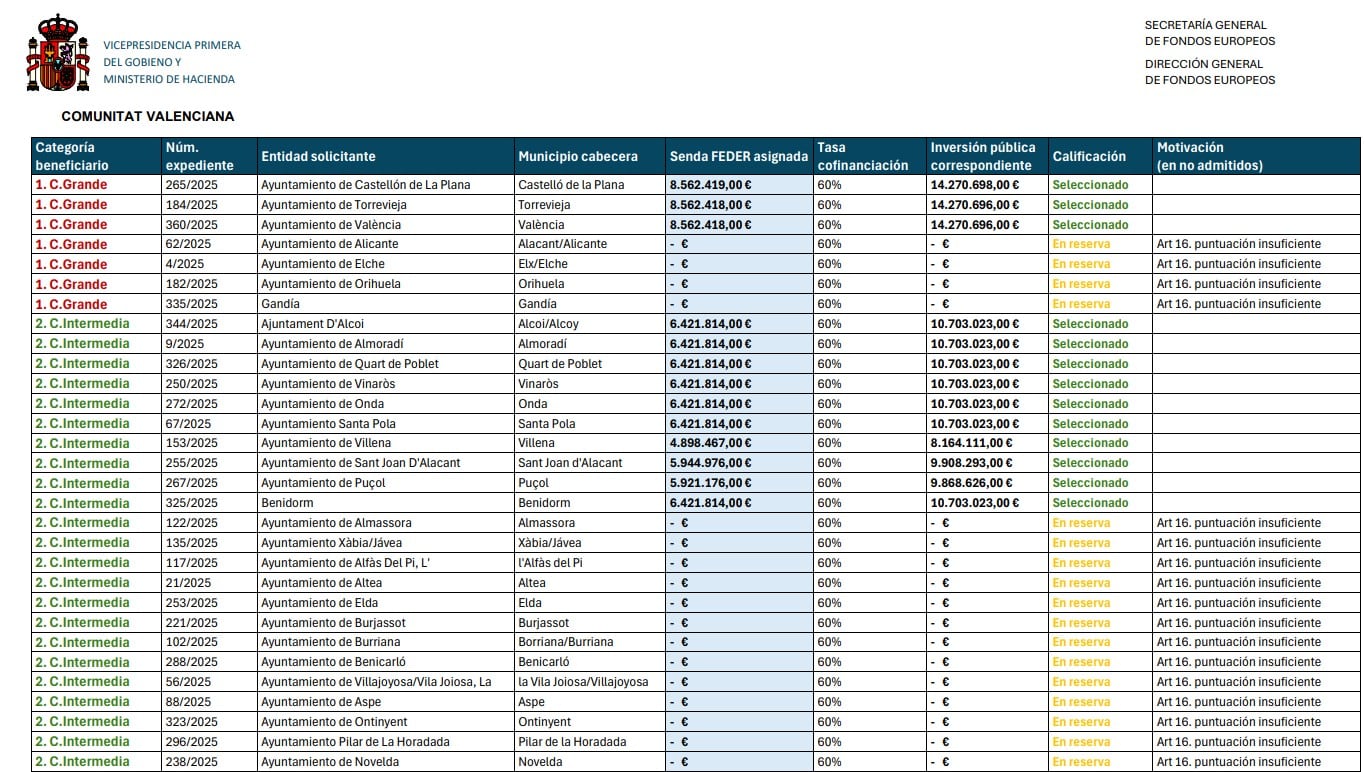This screenshot has width=1365, height=772.
Task: Click 'Ayuntamiento Pilar de La Horadada' cell
Action: tap(354, 742)
